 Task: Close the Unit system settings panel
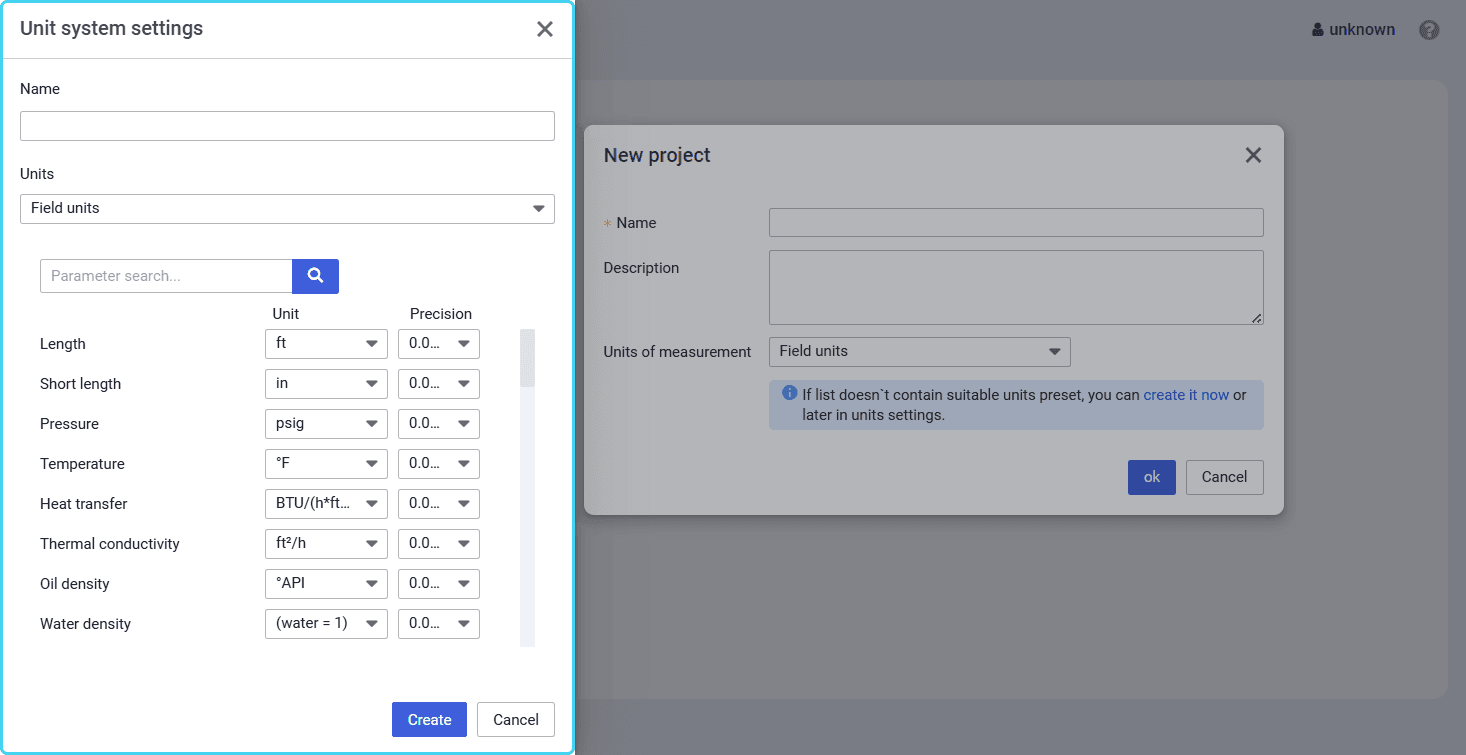(544, 29)
